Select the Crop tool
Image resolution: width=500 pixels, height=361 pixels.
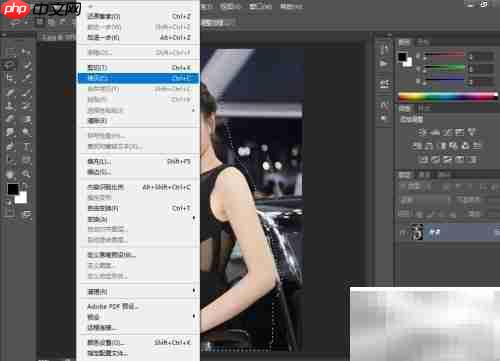point(10,78)
